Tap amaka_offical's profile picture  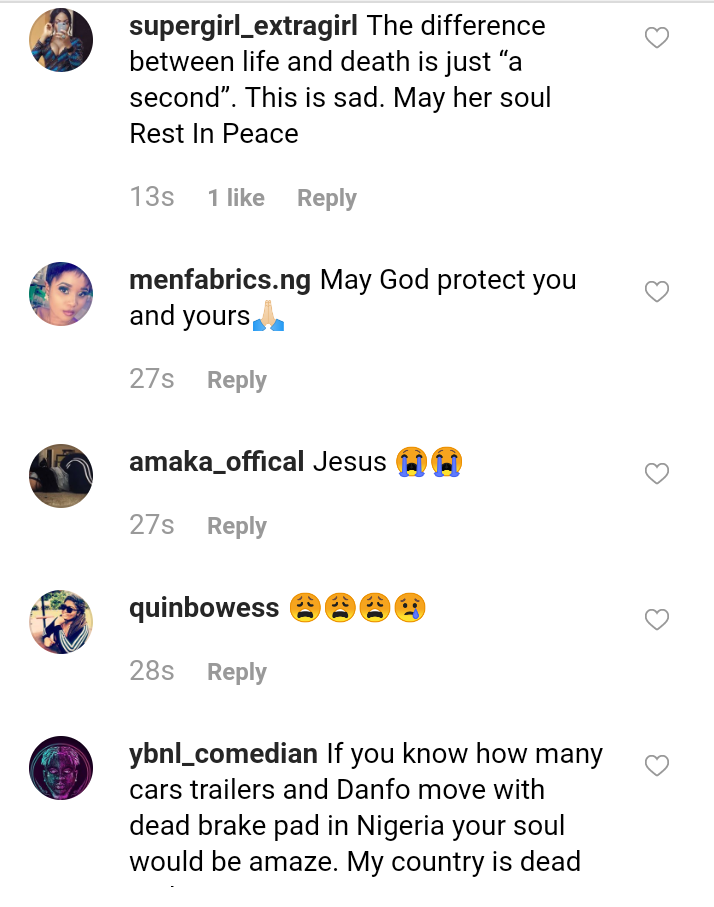click(x=61, y=475)
